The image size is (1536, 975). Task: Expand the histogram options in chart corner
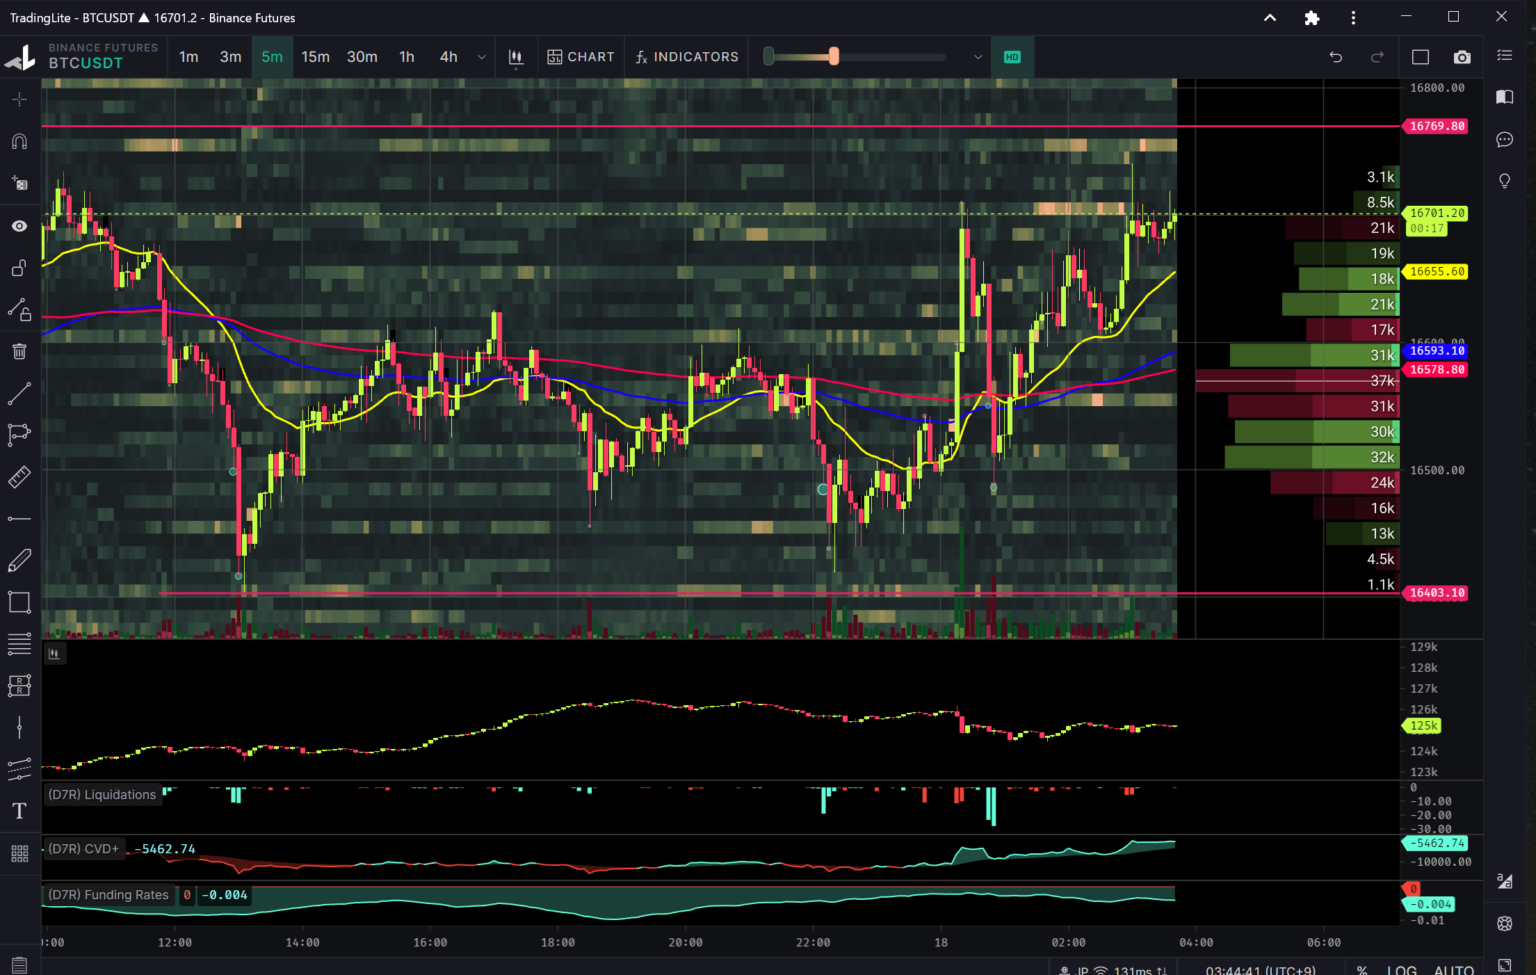tap(55, 653)
